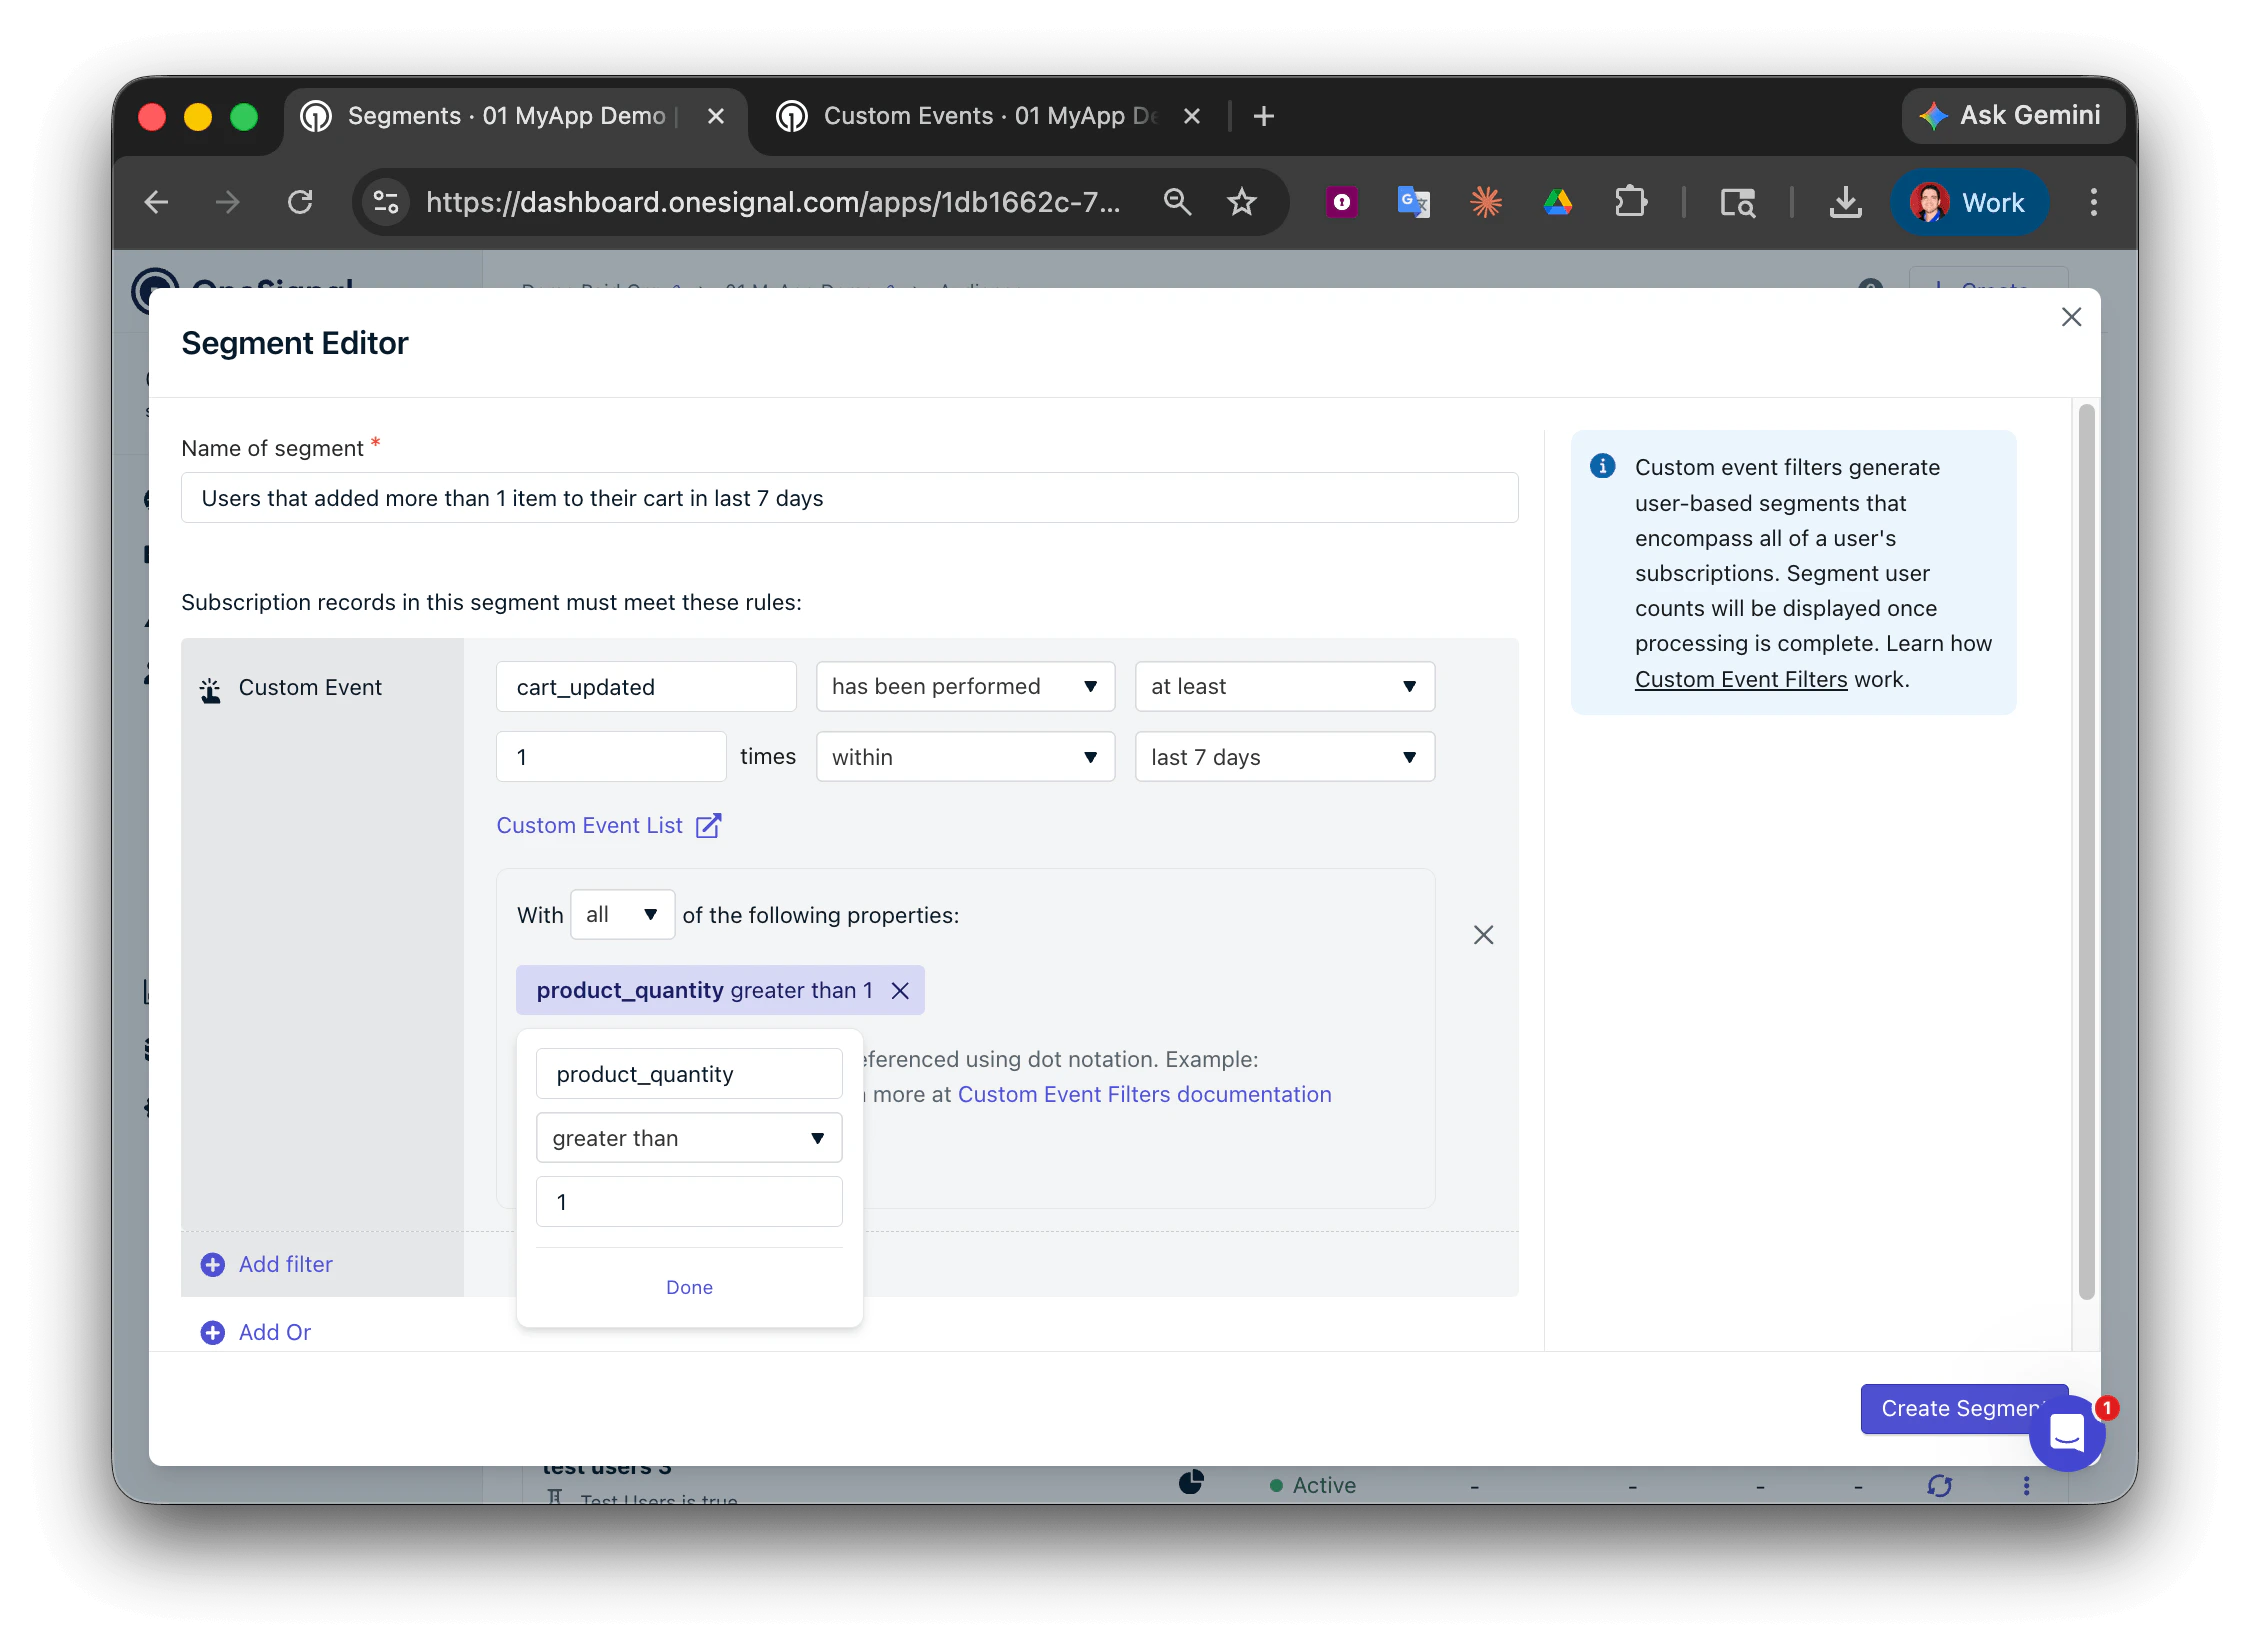Bookmark the page with the star icon

point(1241,201)
